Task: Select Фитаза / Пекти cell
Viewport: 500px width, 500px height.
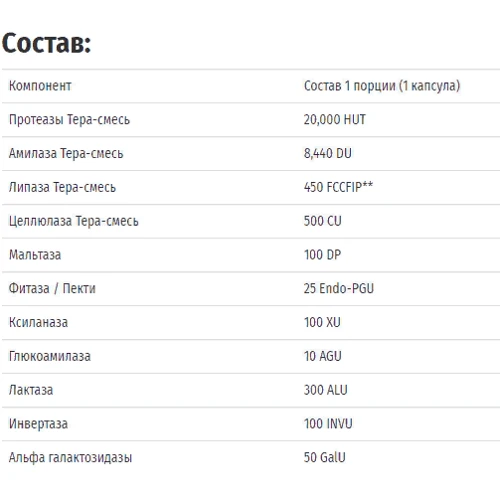Action: tap(52, 289)
